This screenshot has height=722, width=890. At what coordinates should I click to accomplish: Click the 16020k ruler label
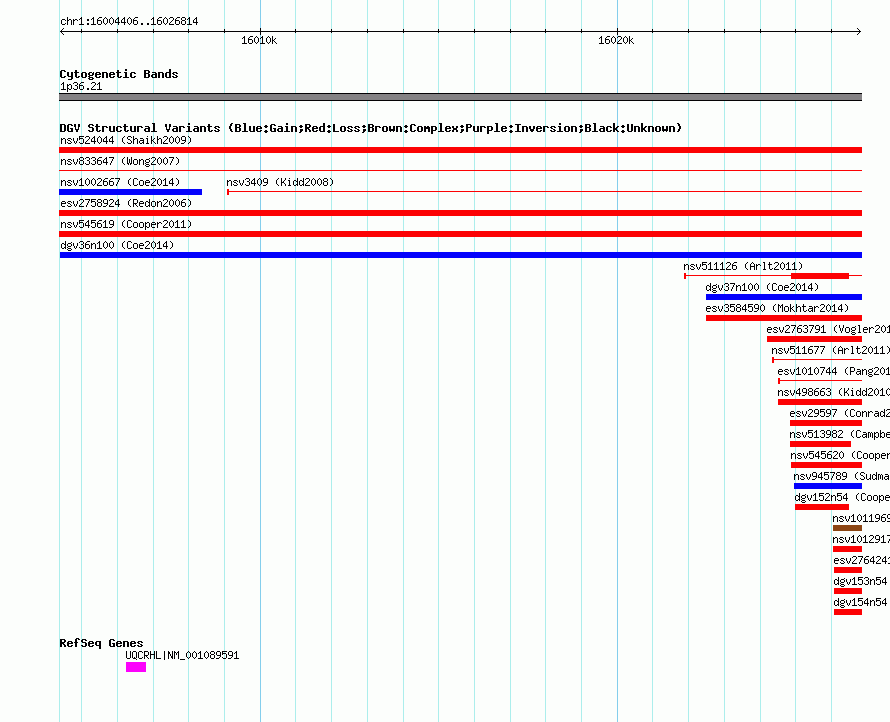616,40
